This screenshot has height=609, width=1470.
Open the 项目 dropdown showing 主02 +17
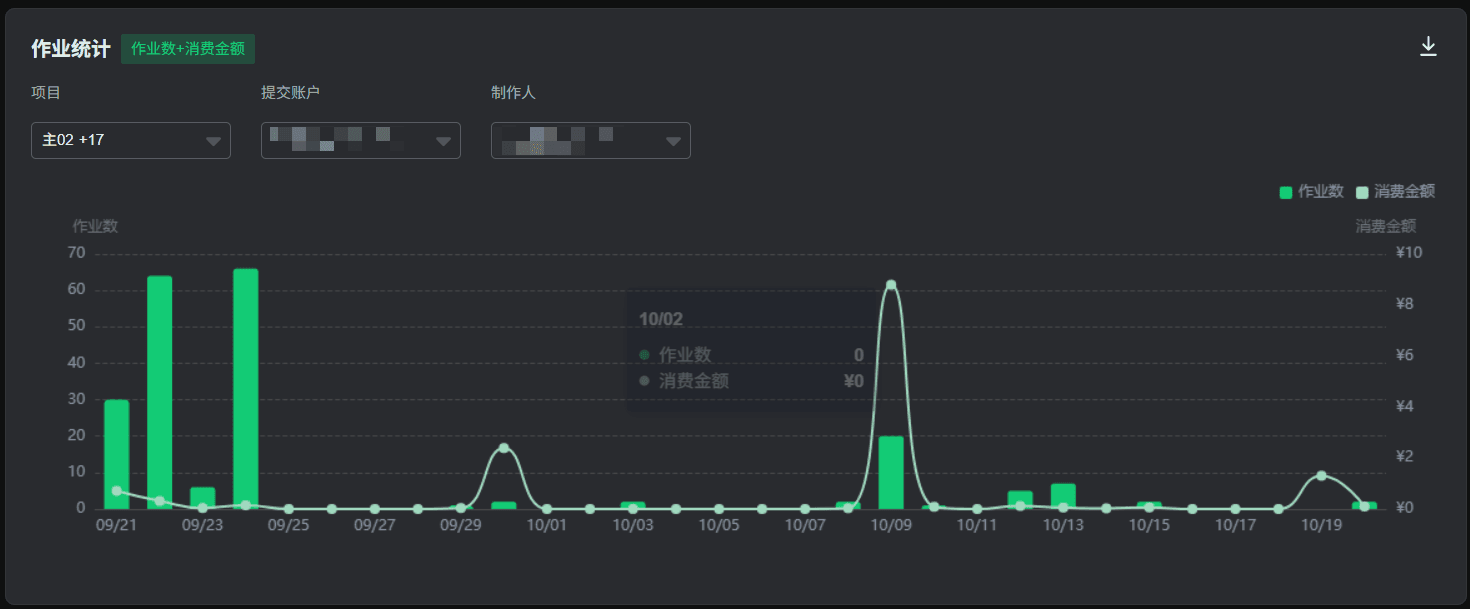[x=131, y=140]
